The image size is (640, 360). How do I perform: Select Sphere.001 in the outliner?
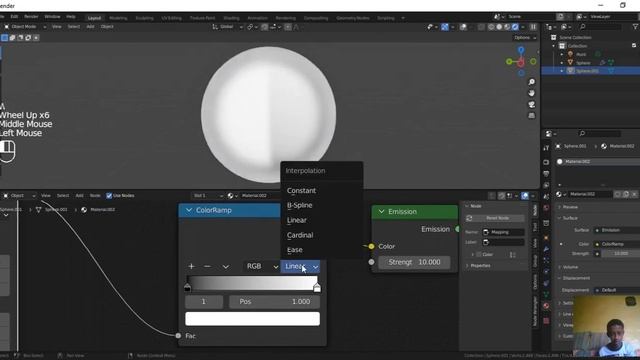[x=588, y=71]
